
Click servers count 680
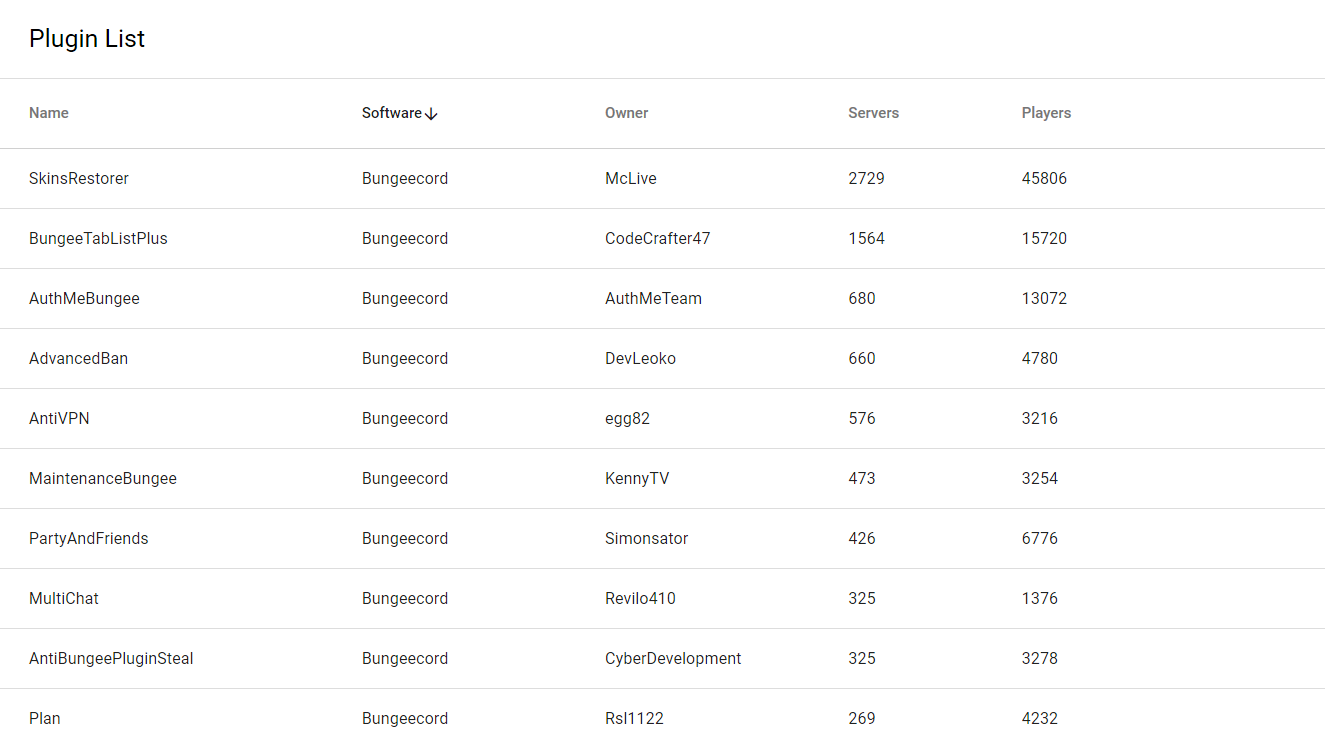coord(862,299)
